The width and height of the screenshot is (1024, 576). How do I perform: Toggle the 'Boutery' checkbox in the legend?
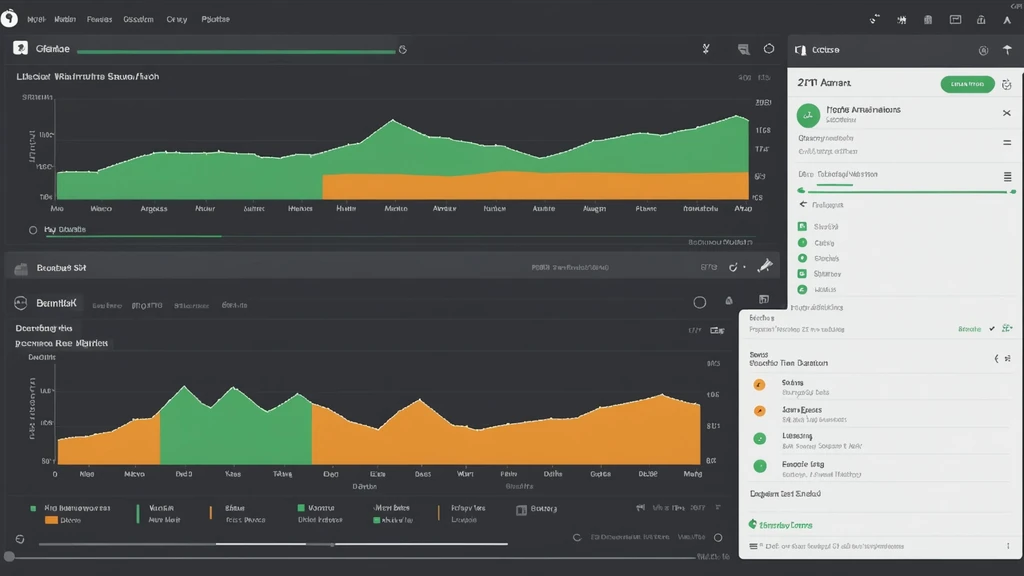[x=521, y=510]
